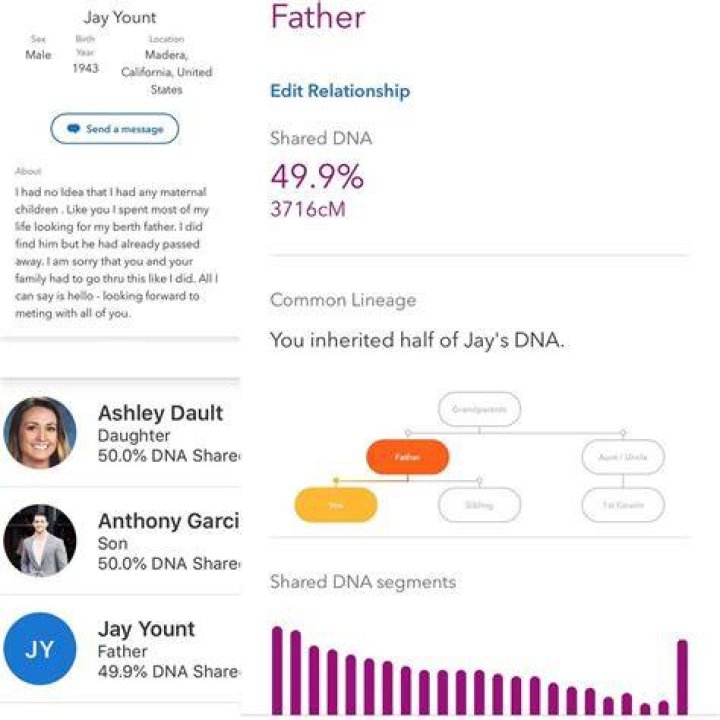Select the Sibling node in lineage chart
The width and height of the screenshot is (720, 720).
[x=479, y=505]
